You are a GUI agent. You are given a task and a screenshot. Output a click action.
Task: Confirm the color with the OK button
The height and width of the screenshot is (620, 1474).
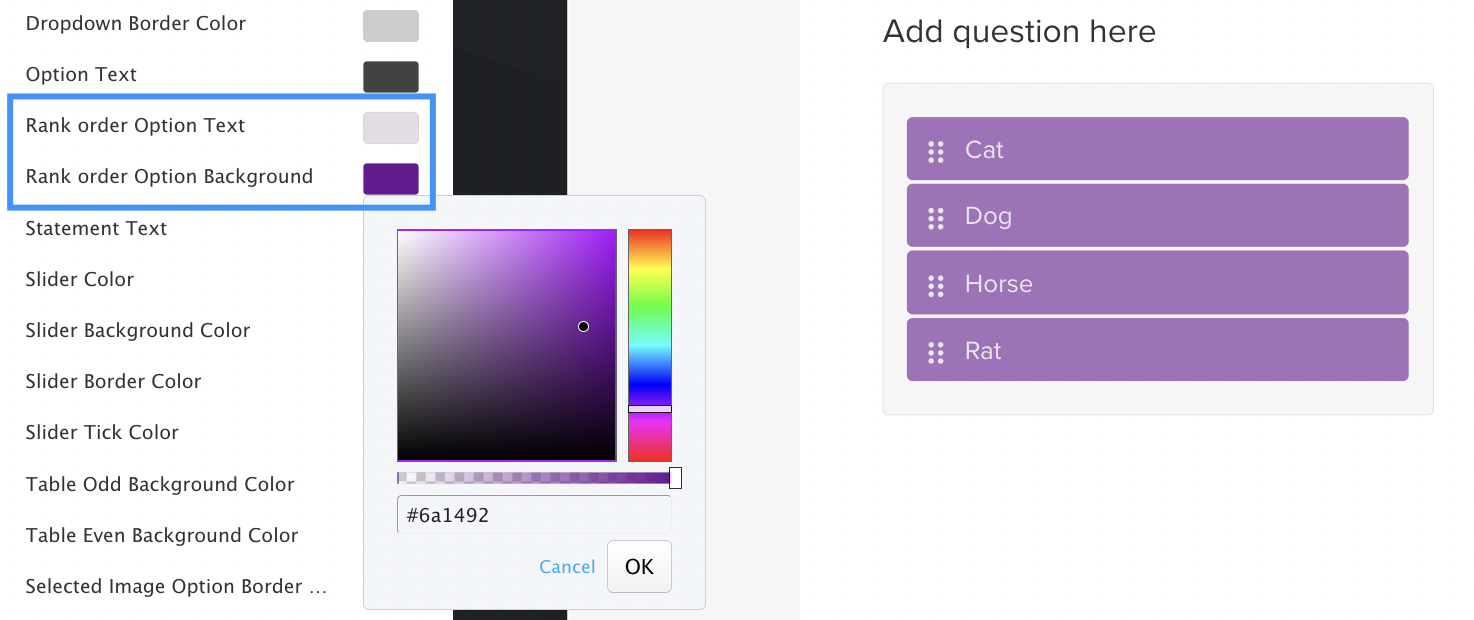tap(639, 566)
